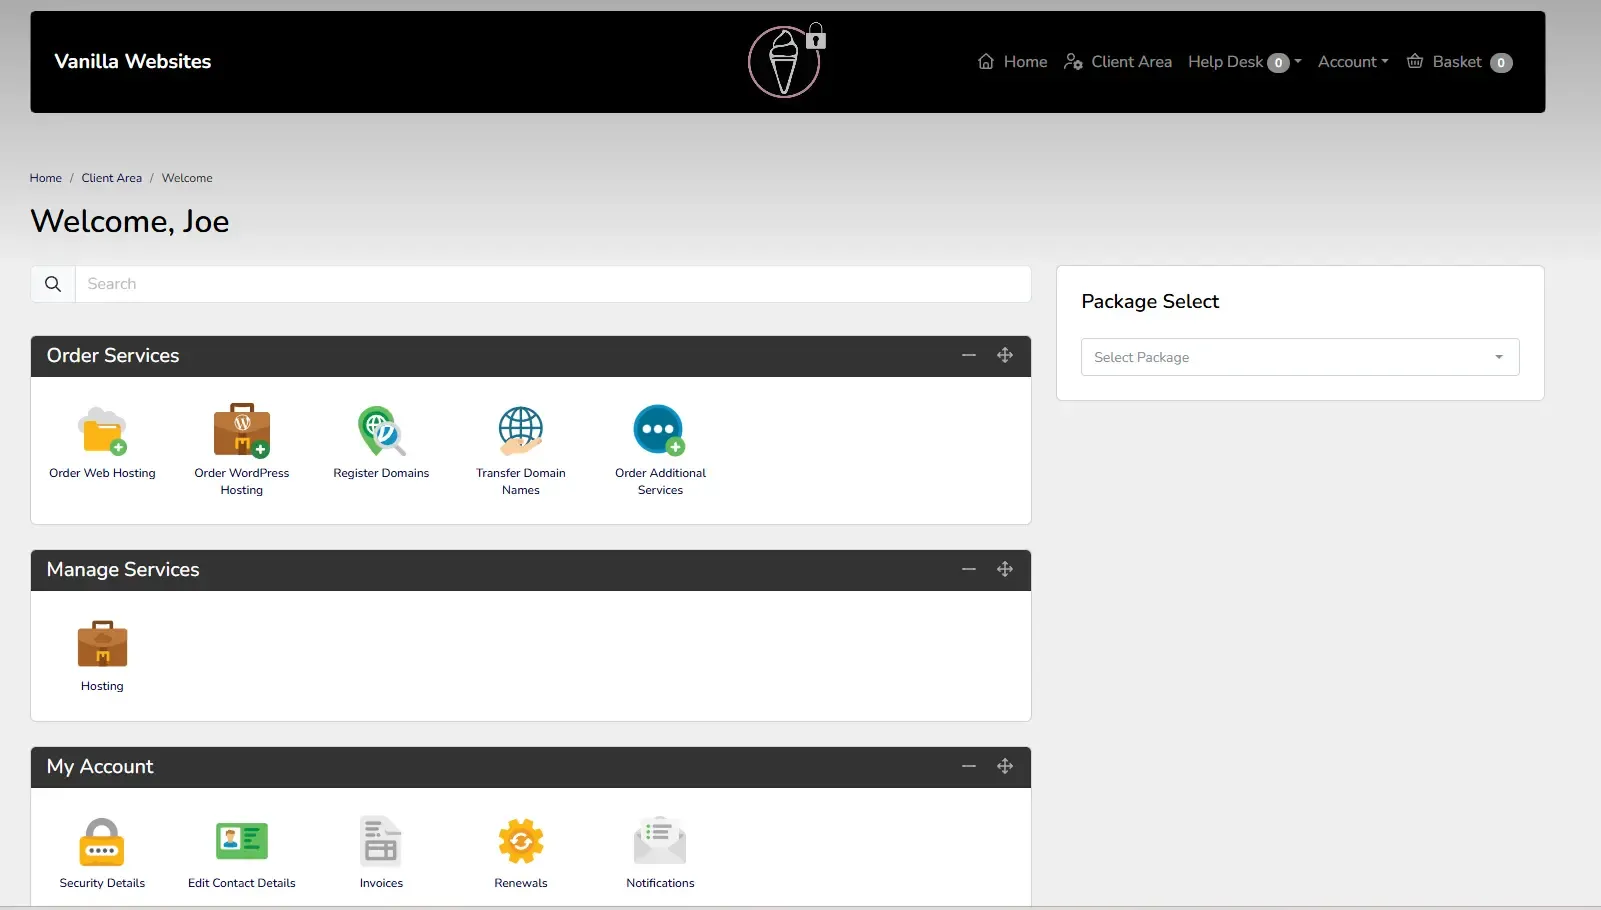Click the Basket icon in the header
The image size is (1601, 910).
point(1416,61)
